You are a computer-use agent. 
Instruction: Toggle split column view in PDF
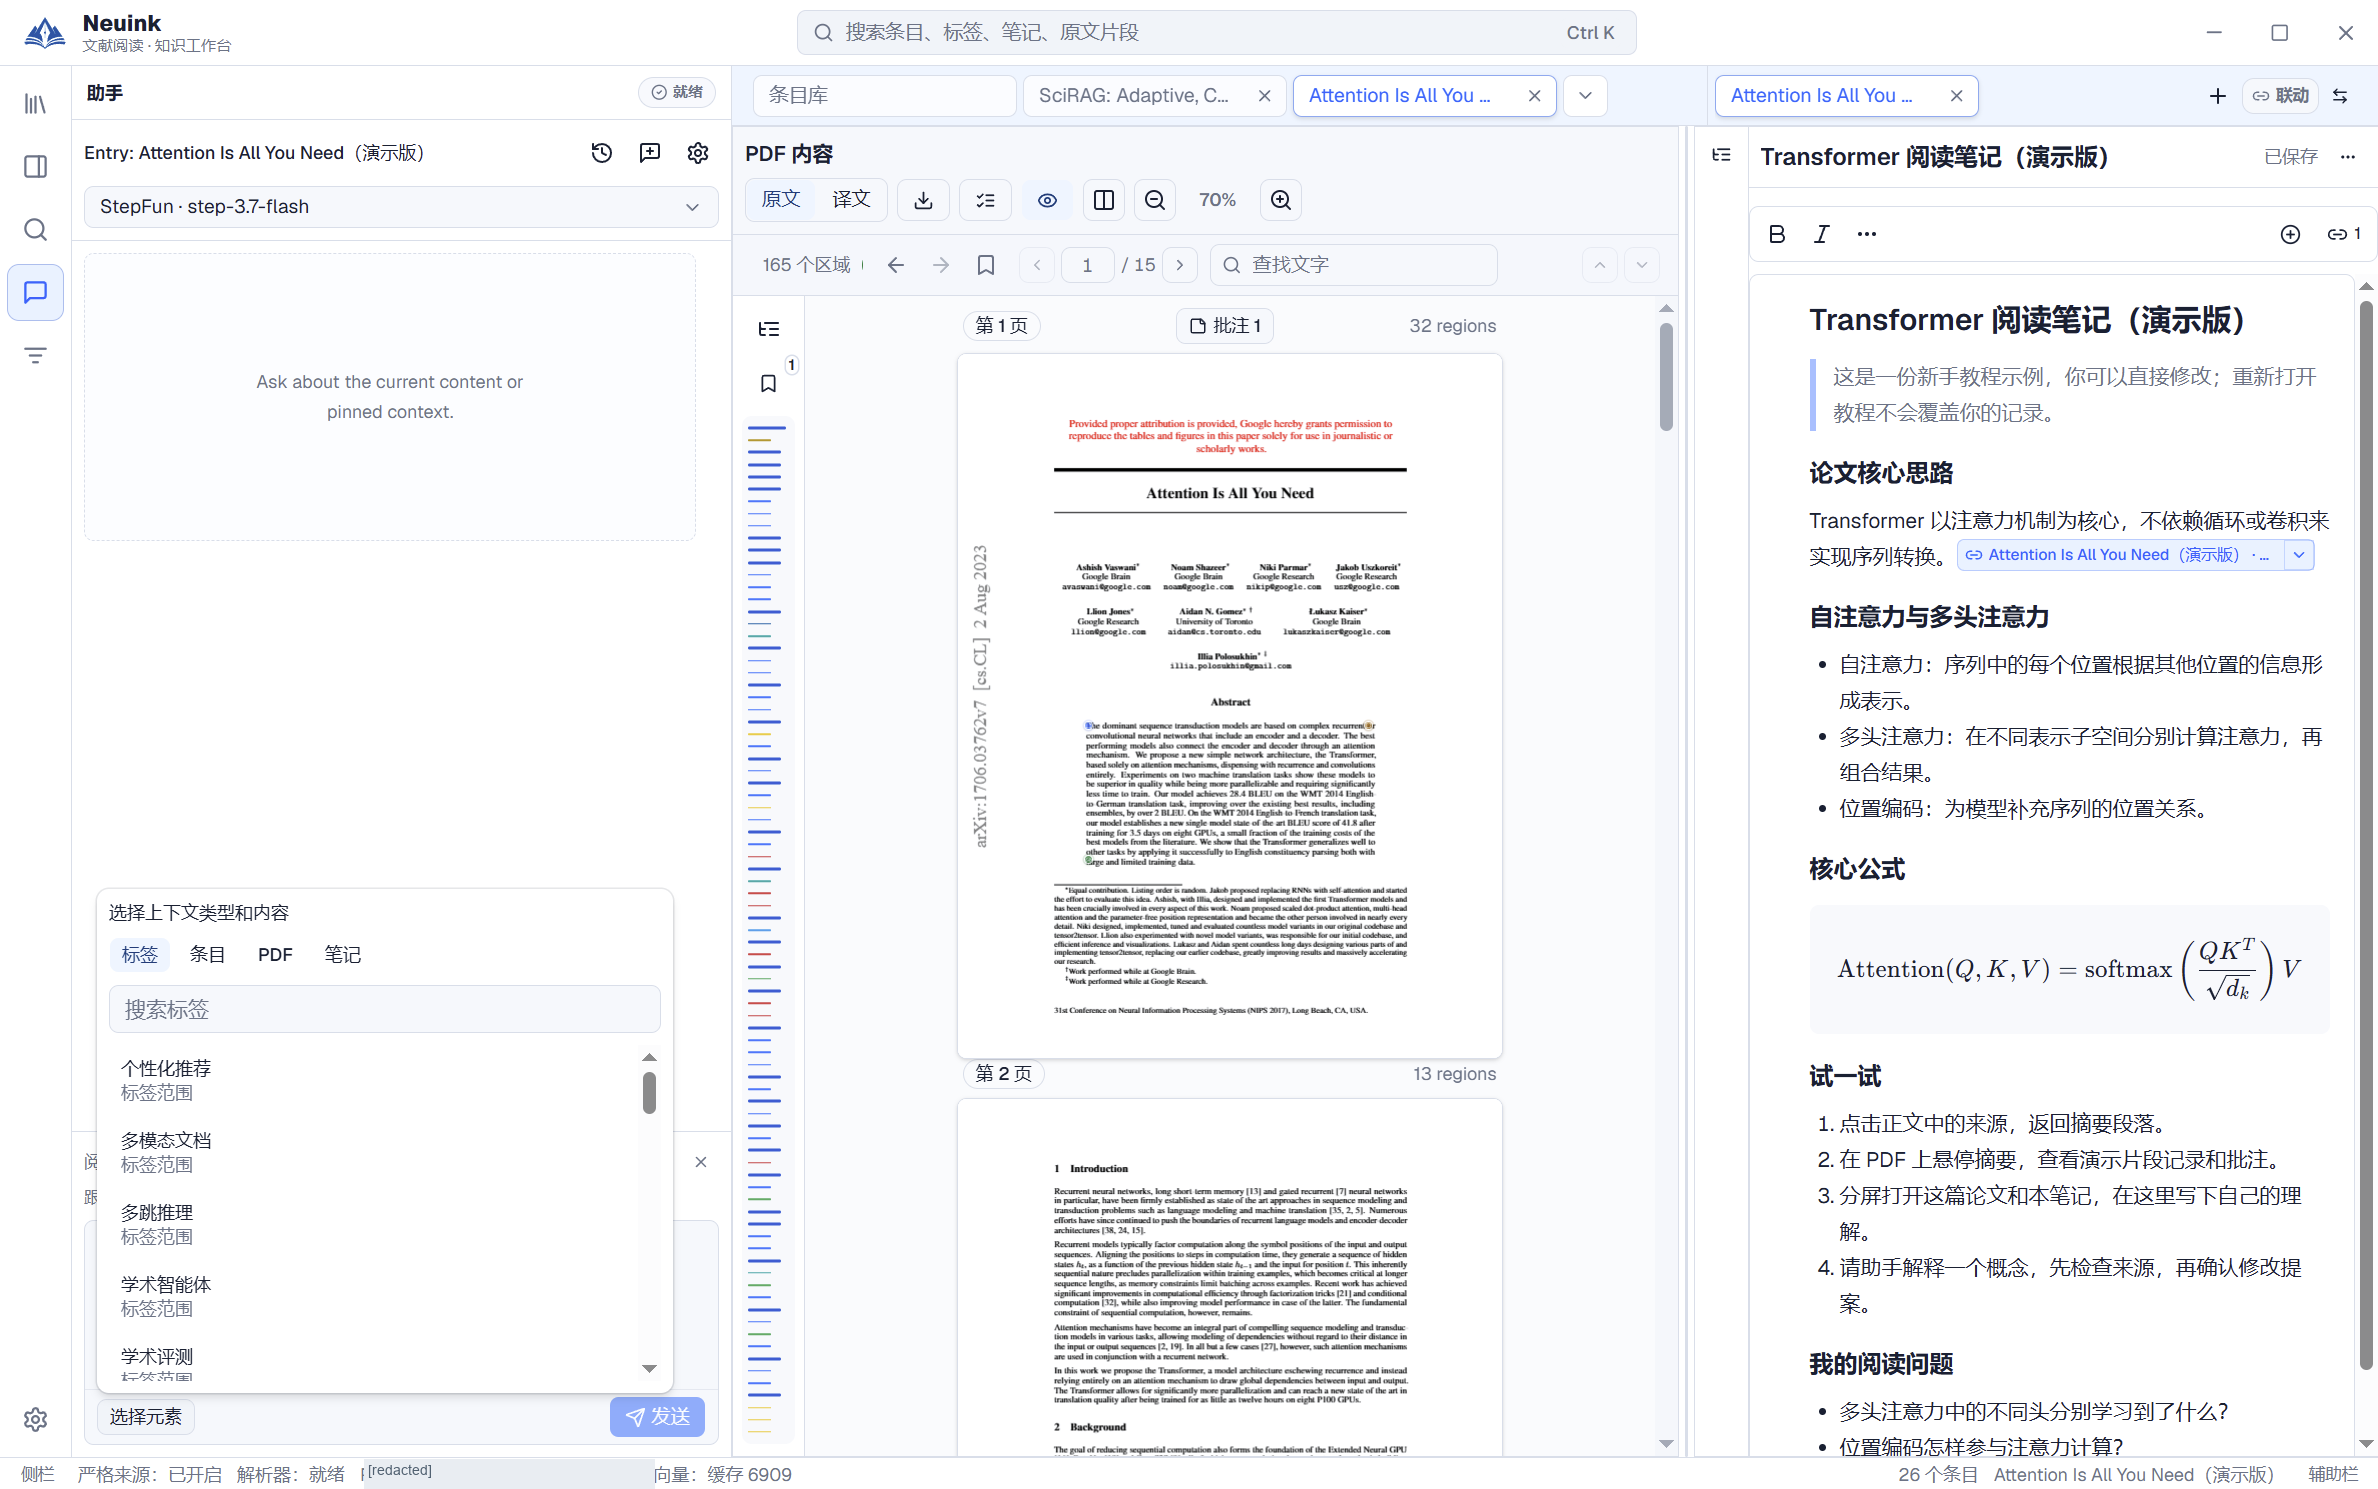click(x=1104, y=200)
